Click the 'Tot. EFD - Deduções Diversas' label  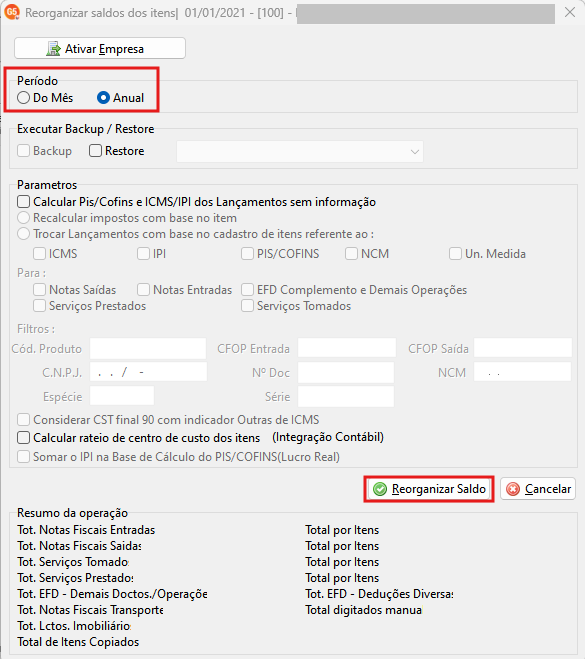pos(379,593)
